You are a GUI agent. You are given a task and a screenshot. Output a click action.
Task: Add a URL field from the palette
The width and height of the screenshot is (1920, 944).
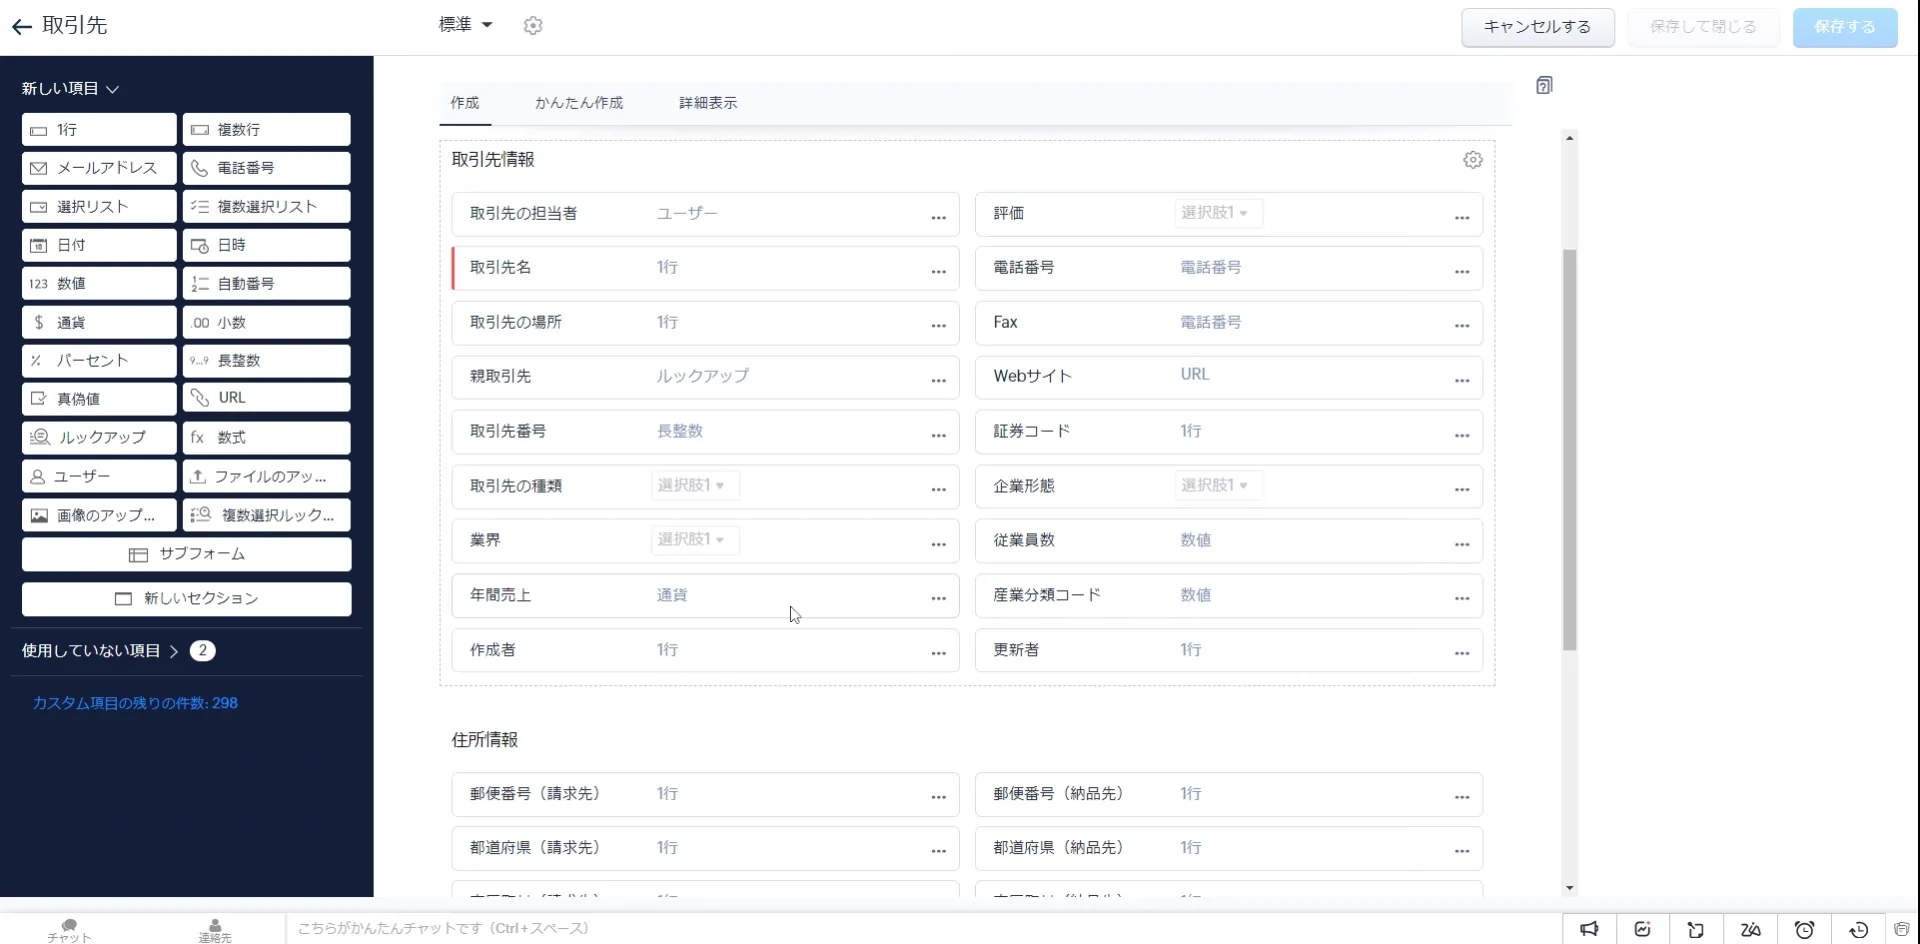coord(266,398)
